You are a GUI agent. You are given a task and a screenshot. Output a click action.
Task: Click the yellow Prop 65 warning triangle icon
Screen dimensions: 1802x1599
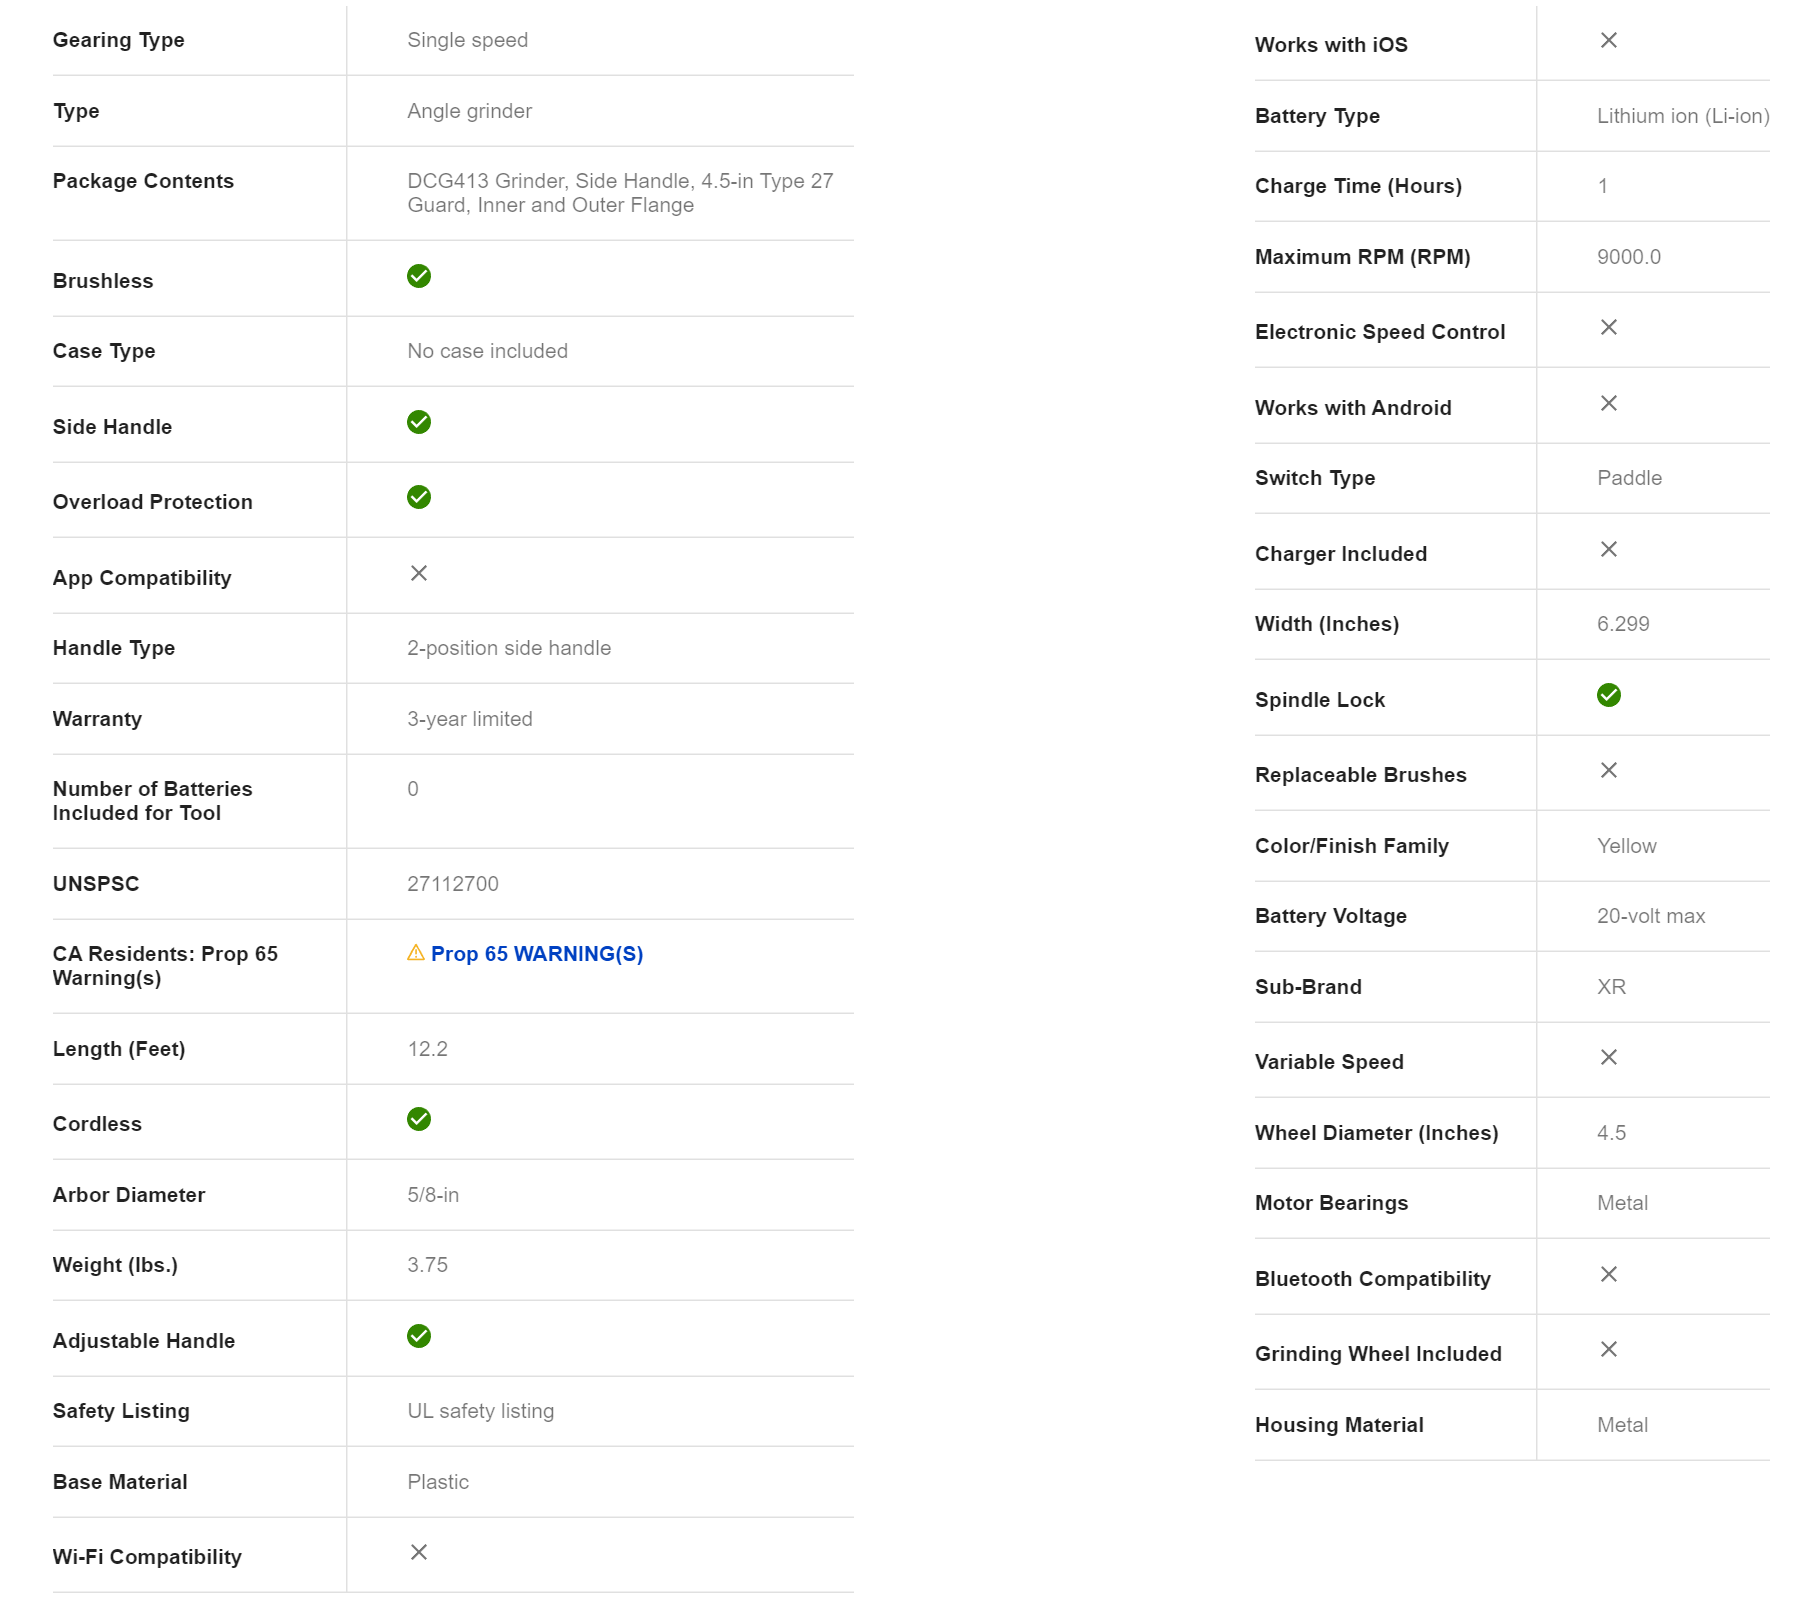coord(416,953)
